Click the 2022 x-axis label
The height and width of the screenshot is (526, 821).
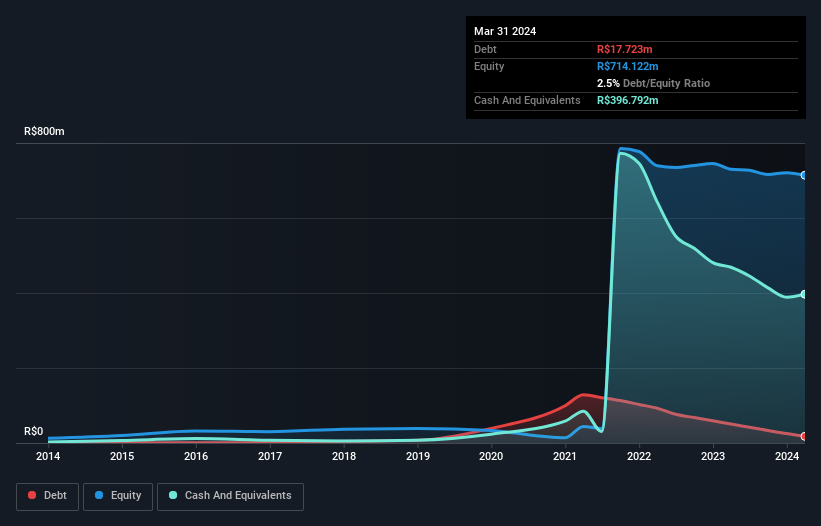click(639, 456)
